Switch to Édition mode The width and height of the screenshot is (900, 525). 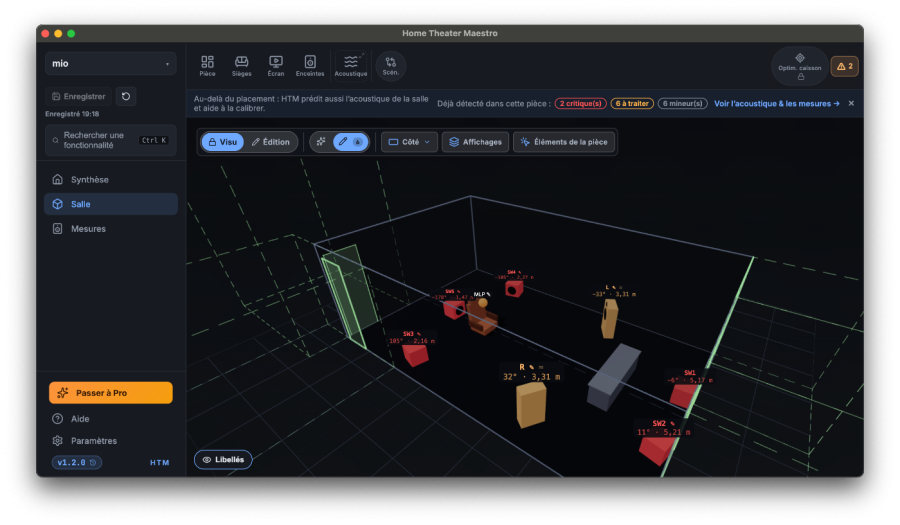[x=270, y=142]
